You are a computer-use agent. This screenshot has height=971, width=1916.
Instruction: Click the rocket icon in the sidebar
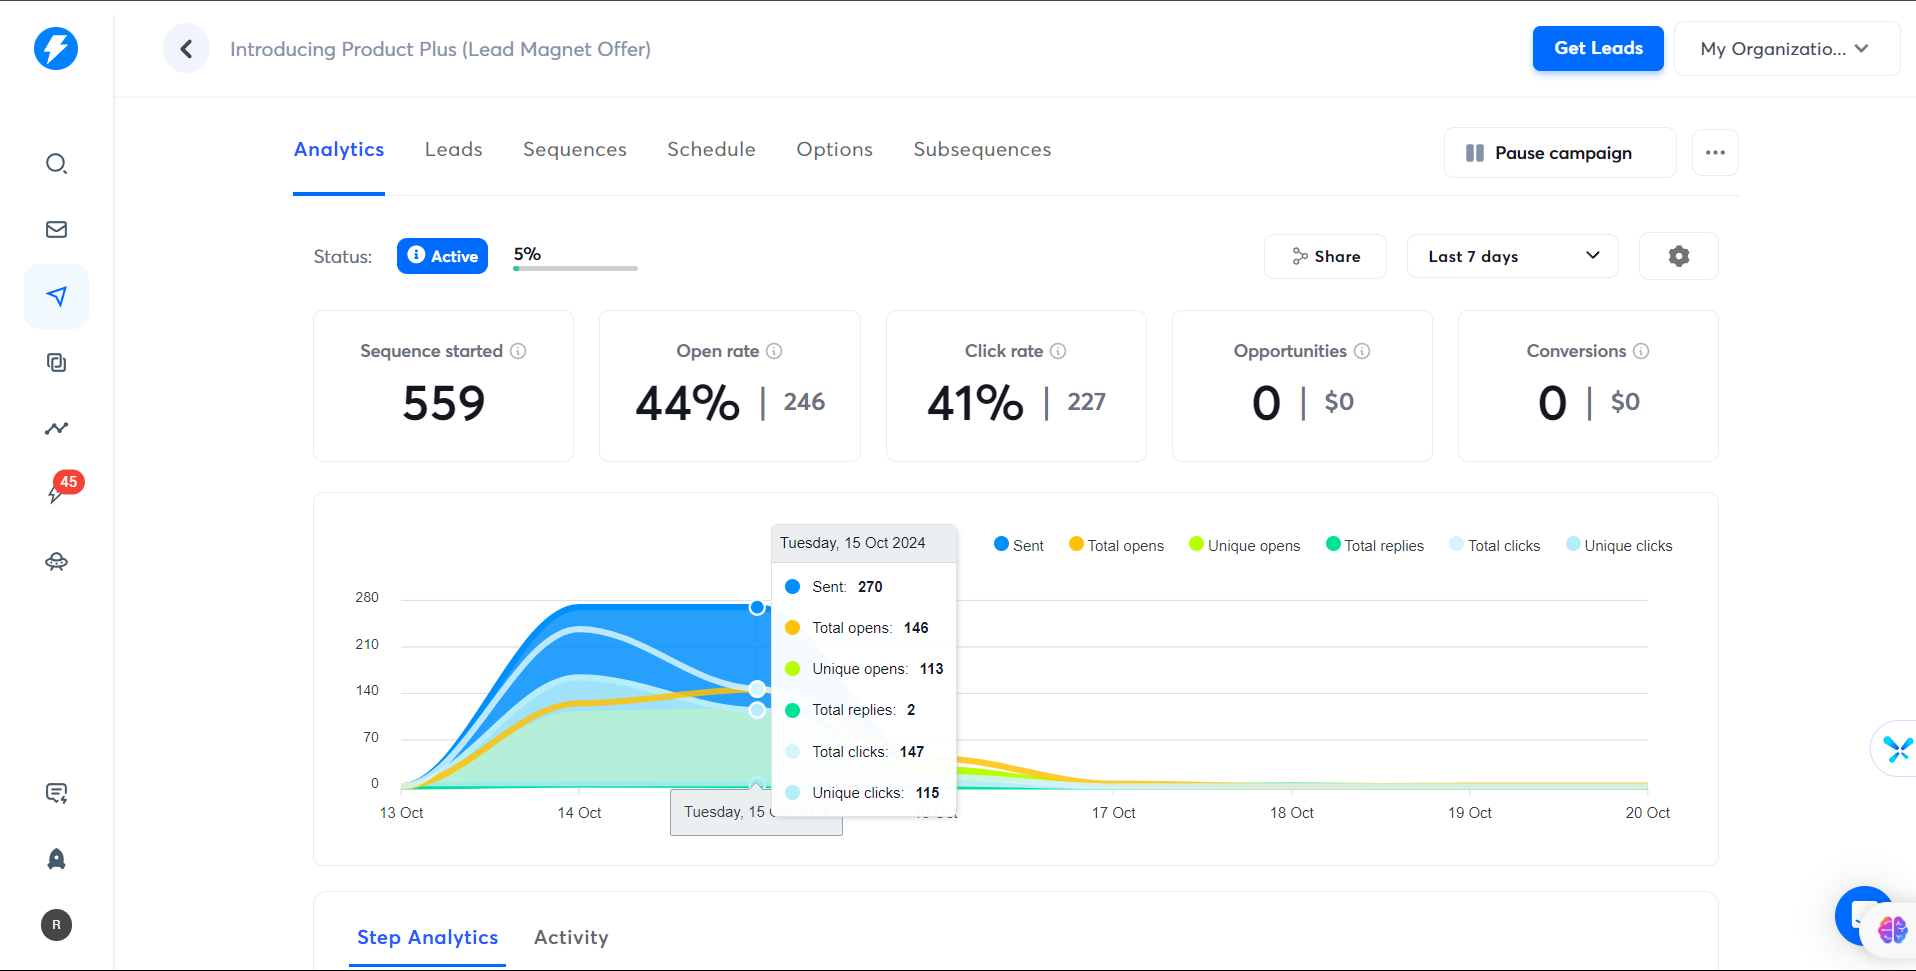point(56,859)
